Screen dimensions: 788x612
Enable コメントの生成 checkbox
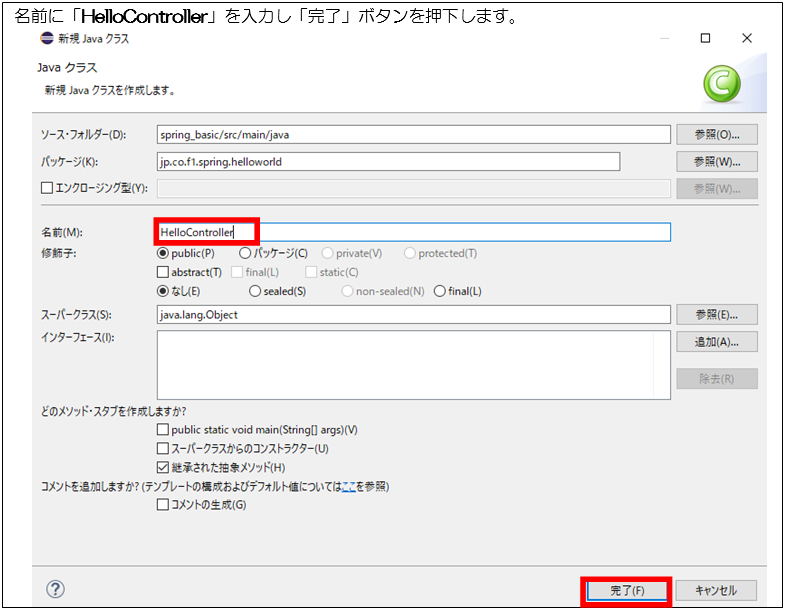[163, 505]
